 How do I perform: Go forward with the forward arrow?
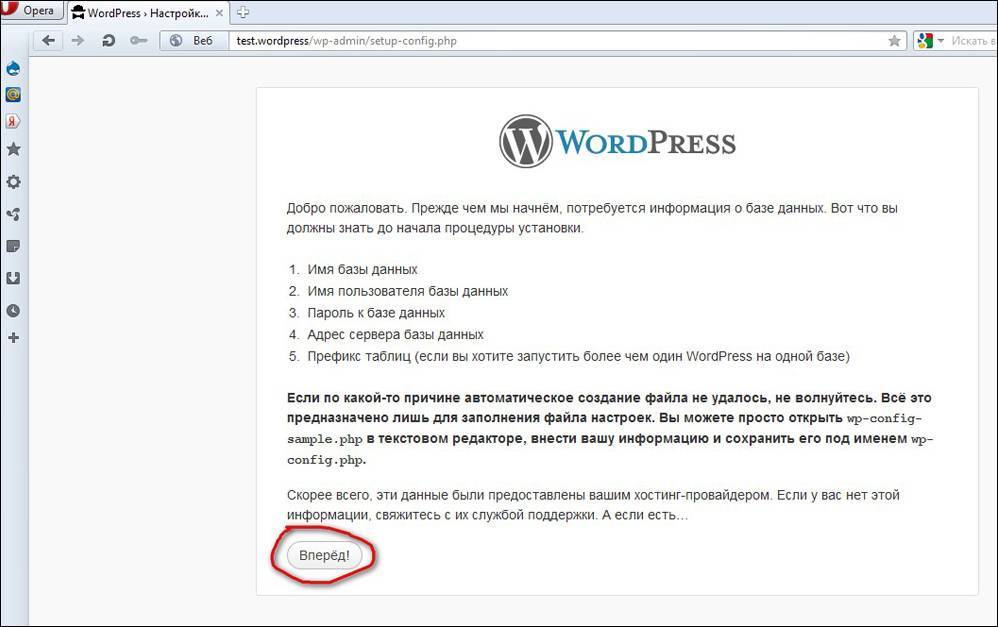click(77, 41)
